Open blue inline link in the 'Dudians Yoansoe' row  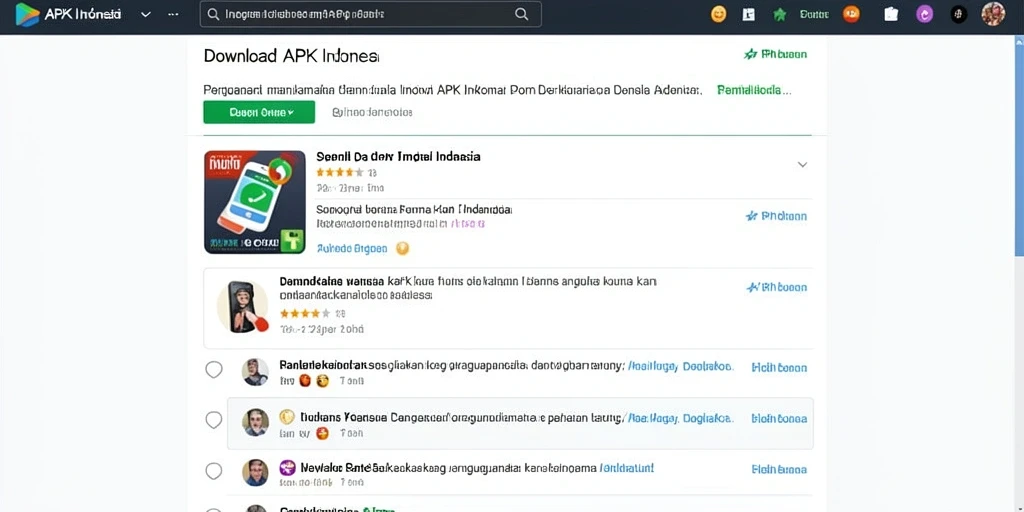[x=680, y=418]
